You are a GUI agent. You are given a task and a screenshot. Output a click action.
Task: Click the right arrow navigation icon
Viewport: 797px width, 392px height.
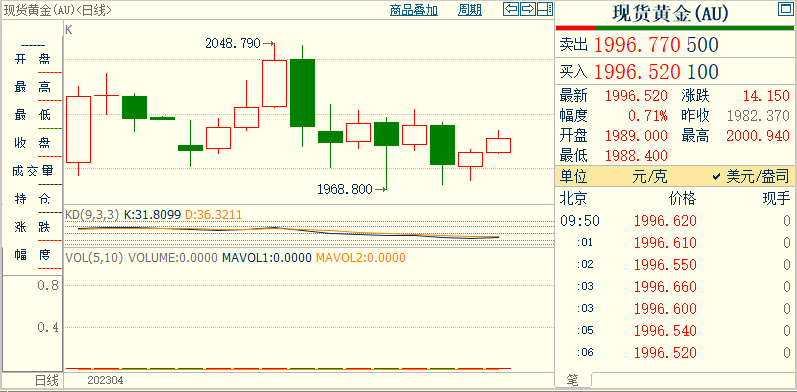point(528,9)
